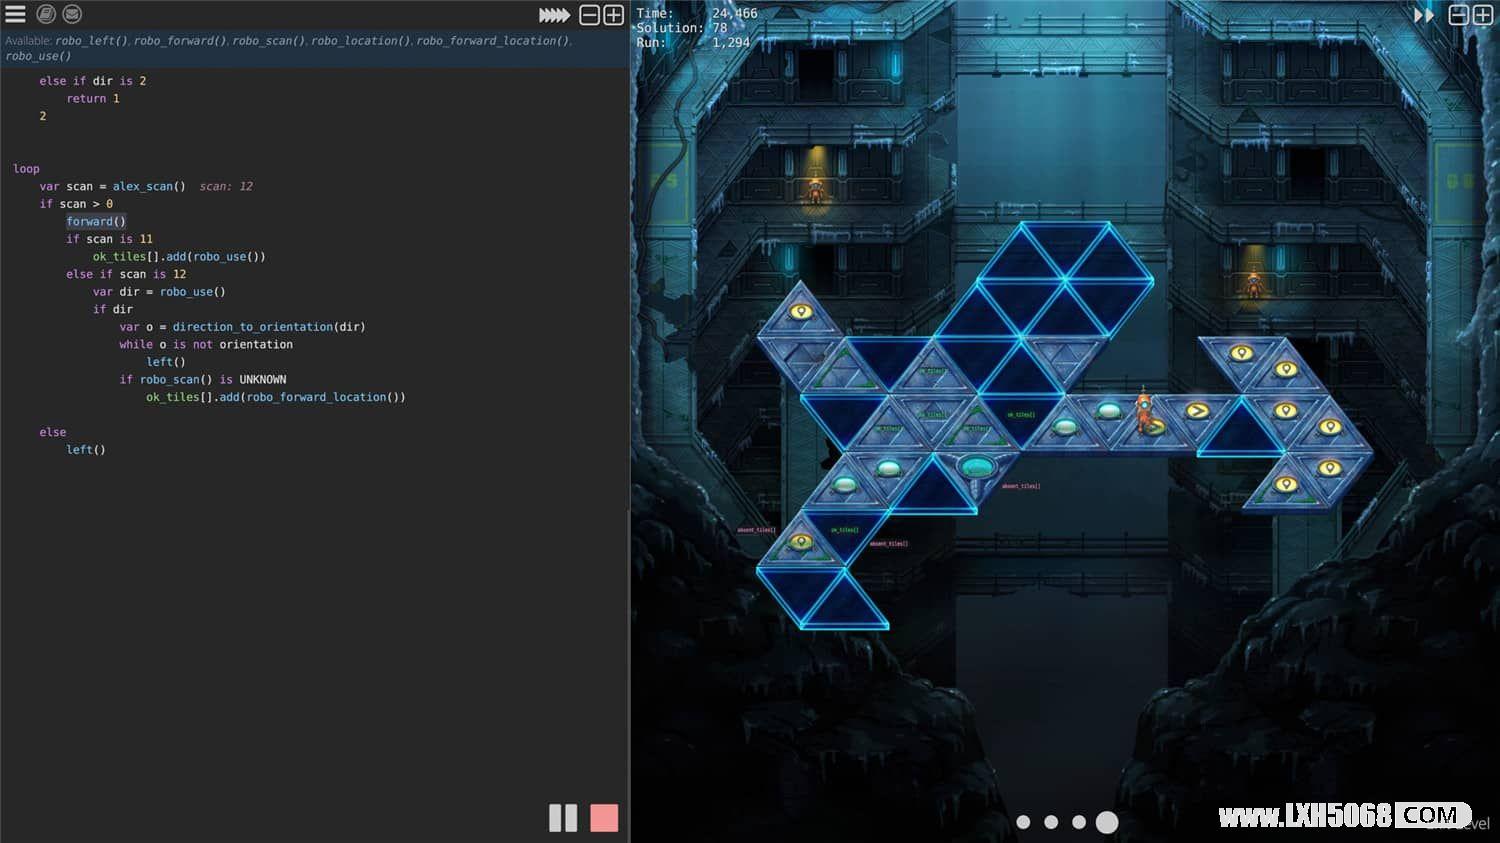Click robo_left() in Available list
The image size is (1500, 843).
pos(91,41)
